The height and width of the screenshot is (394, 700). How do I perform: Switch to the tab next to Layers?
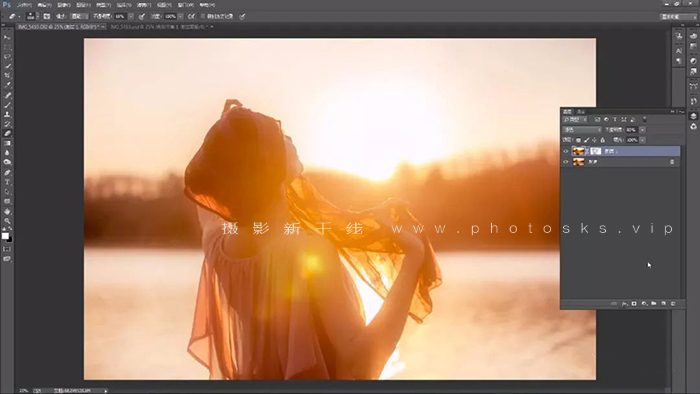pyautogui.click(x=581, y=112)
